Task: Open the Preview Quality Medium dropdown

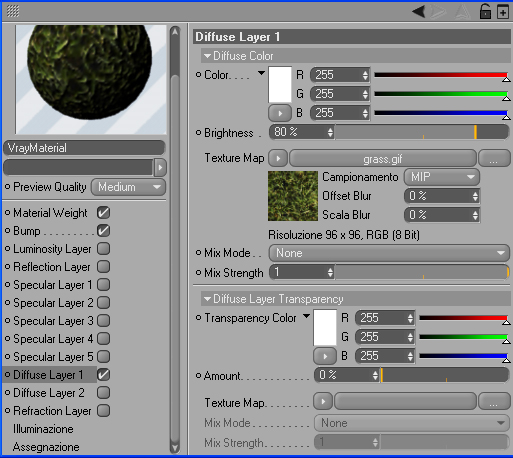Action: (128, 187)
